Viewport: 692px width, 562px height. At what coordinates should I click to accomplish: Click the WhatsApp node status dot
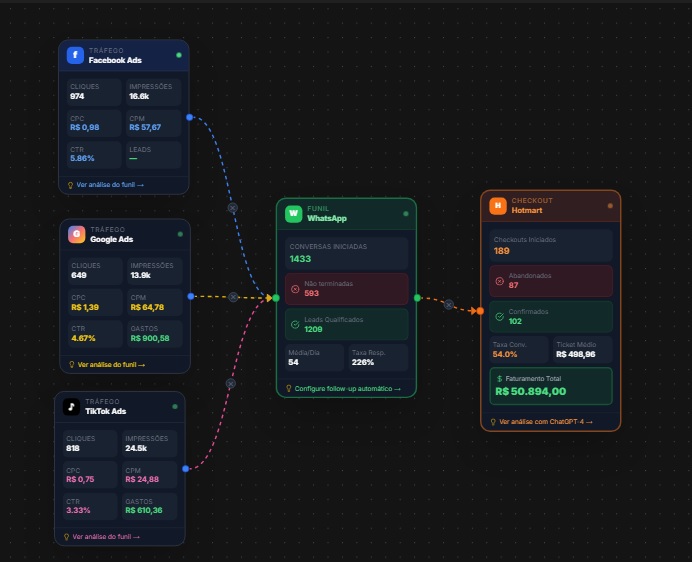(406, 214)
